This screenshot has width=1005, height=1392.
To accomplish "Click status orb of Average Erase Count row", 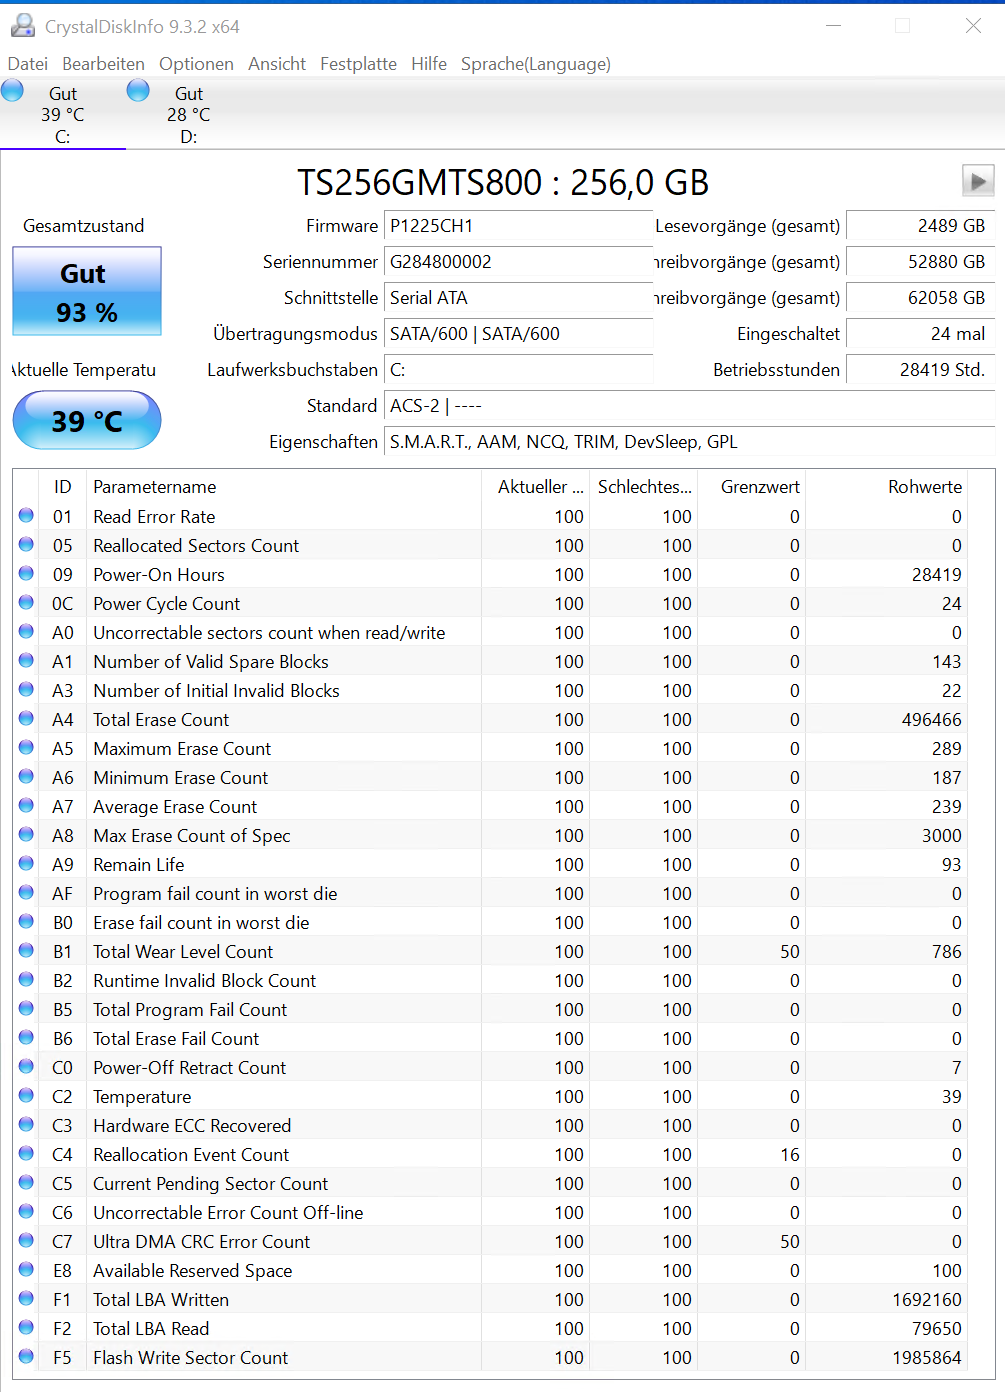I will point(26,806).
